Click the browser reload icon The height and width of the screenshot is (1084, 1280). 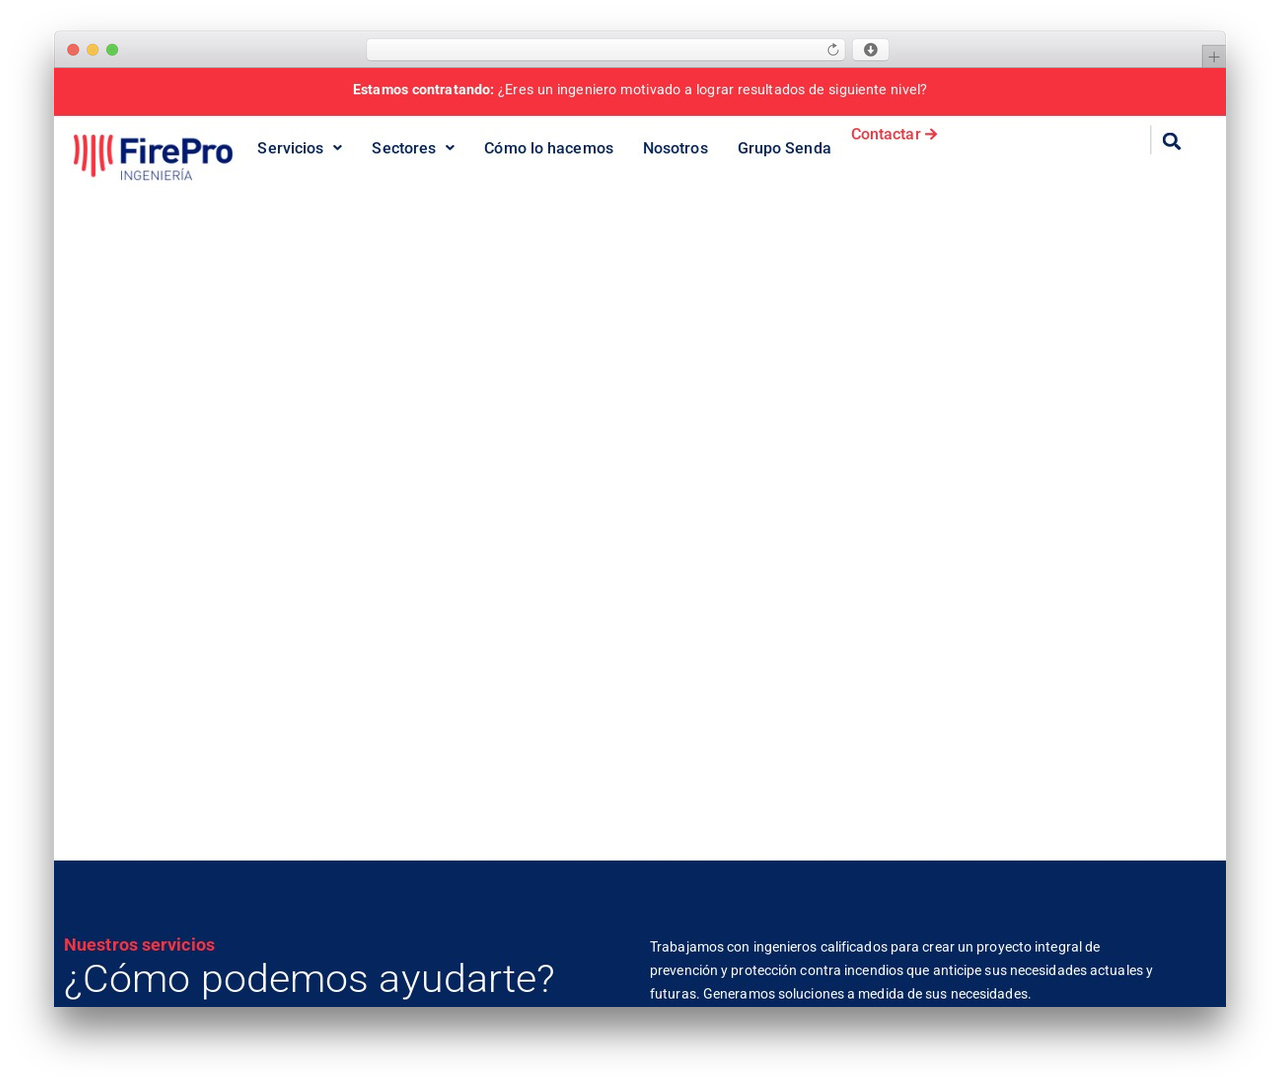[x=832, y=50]
